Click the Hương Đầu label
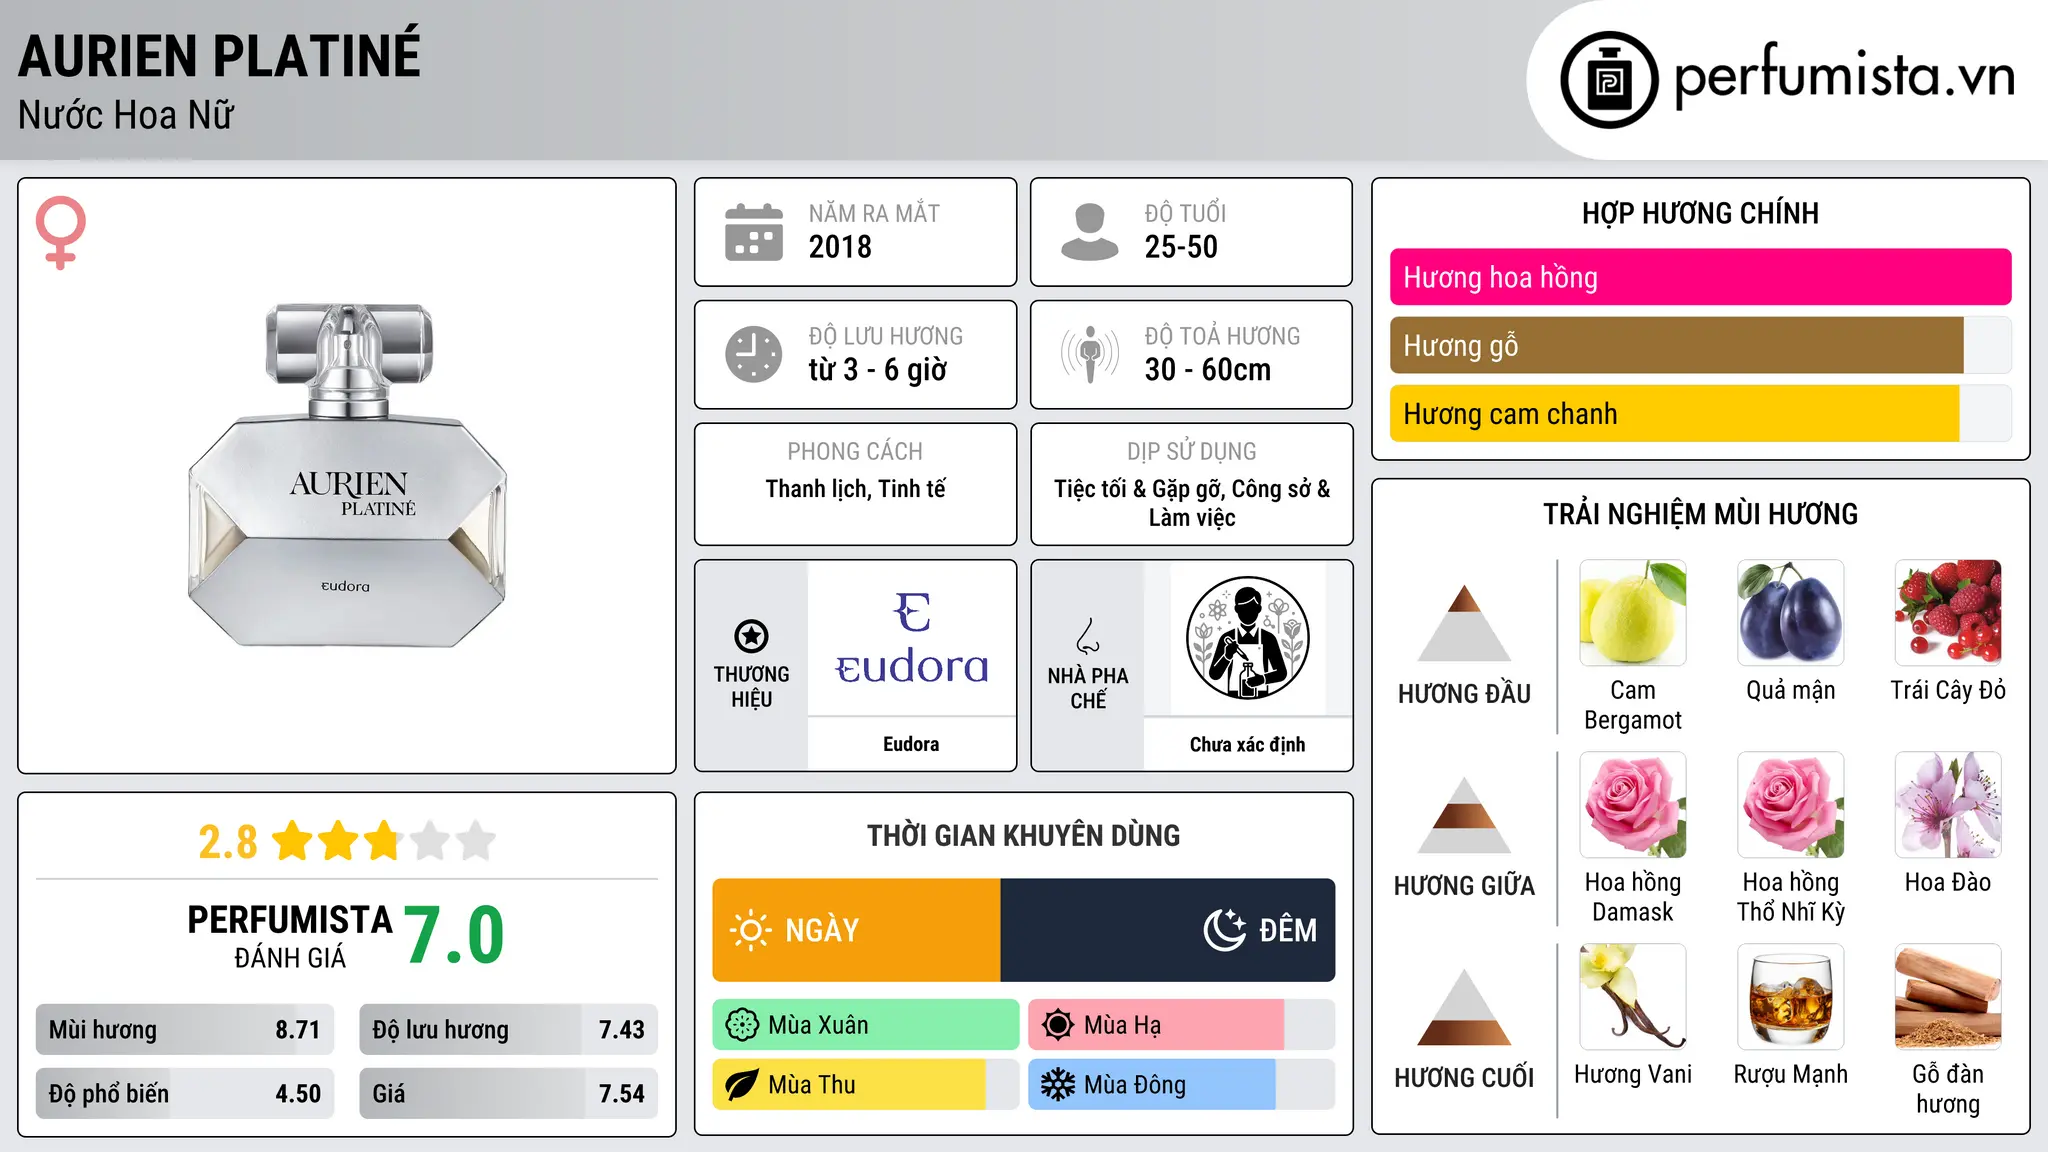Screen dimensions: 2048x1152 tap(1464, 694)
